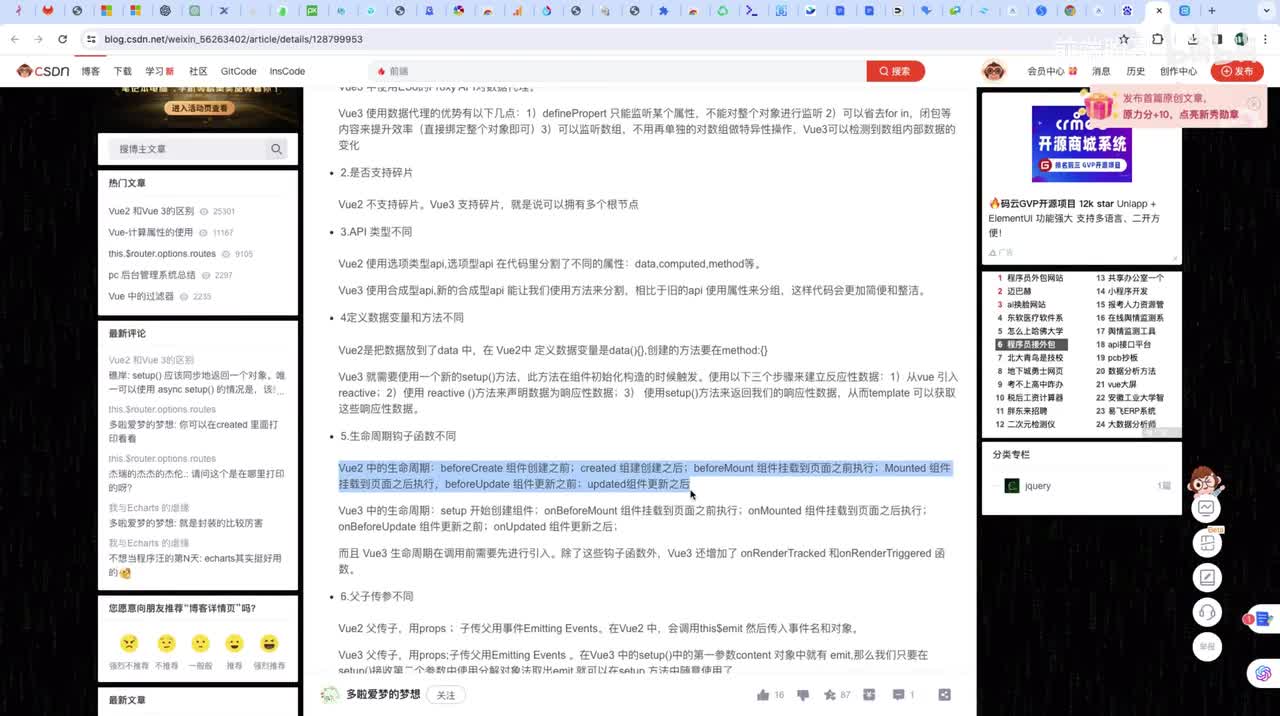Open the headset customer service icon
Image resolution: width=1280 pixels, height=716 pixels.
(1207, 612)
